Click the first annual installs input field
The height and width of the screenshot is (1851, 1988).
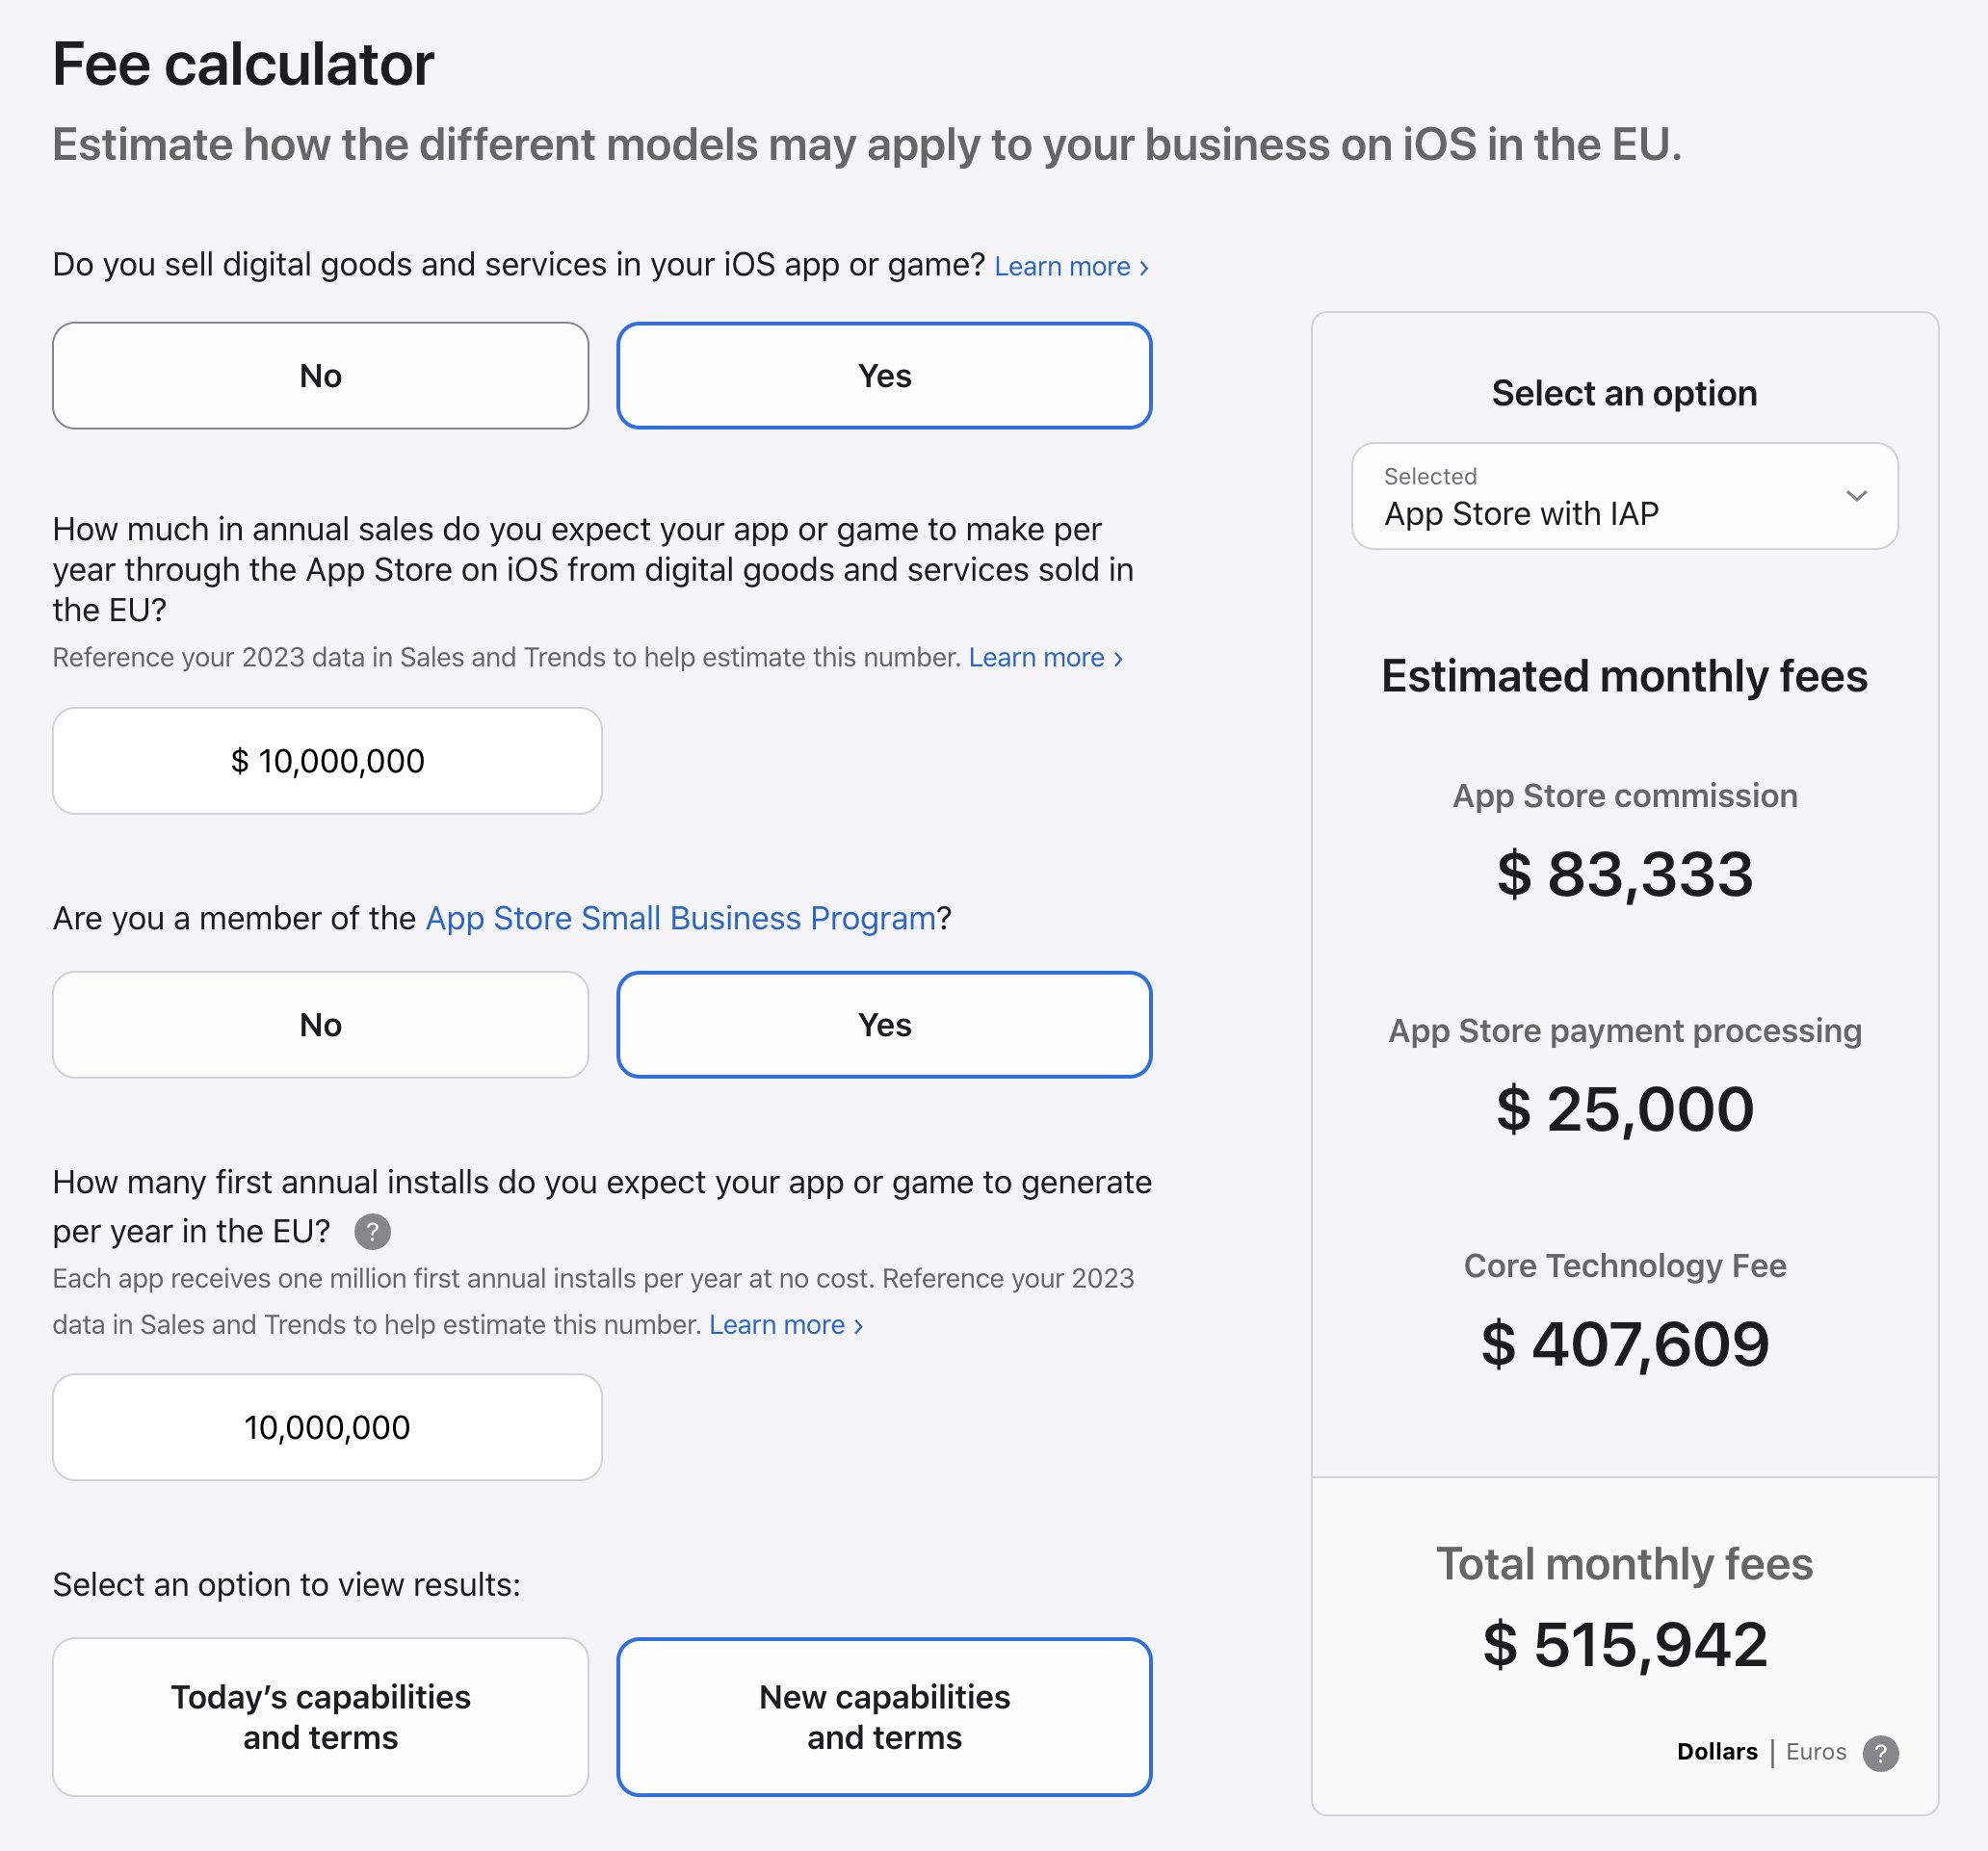point(327,1427)
